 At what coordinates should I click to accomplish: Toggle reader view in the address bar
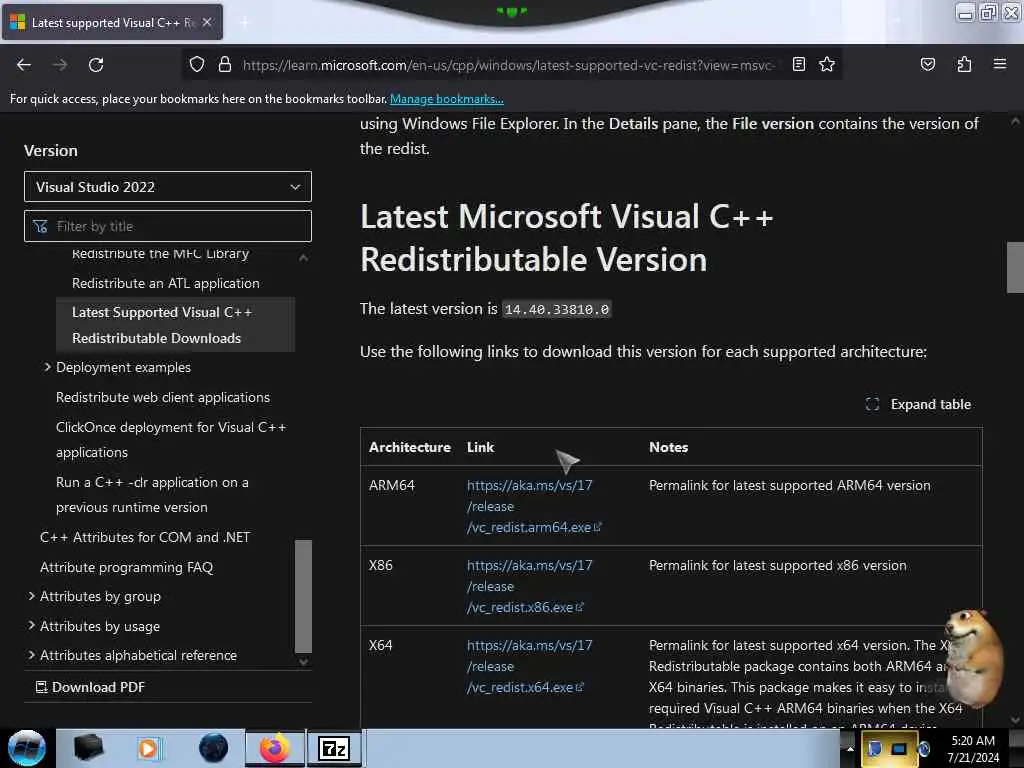pos(798,64)
